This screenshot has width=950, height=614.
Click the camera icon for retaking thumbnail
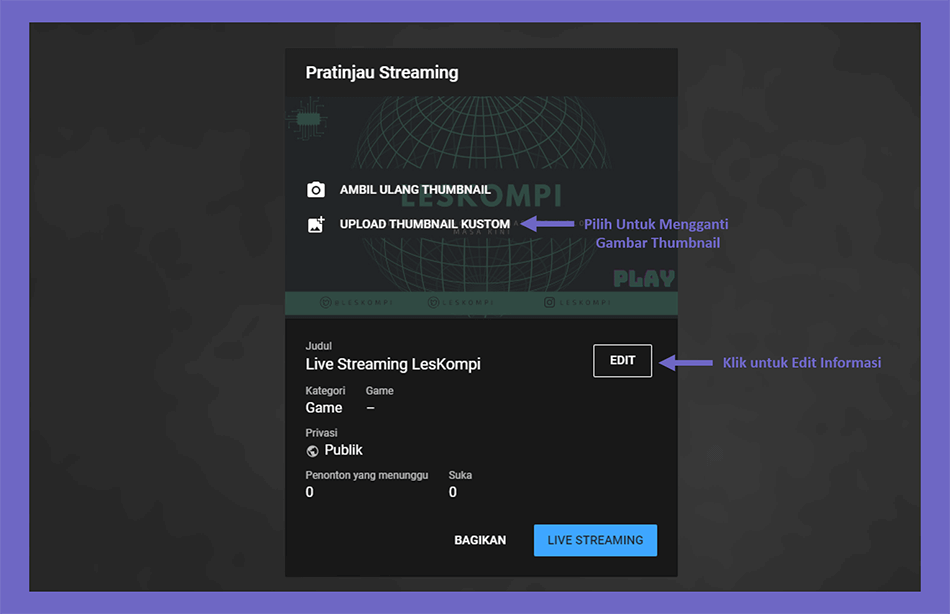click(316, 190)
